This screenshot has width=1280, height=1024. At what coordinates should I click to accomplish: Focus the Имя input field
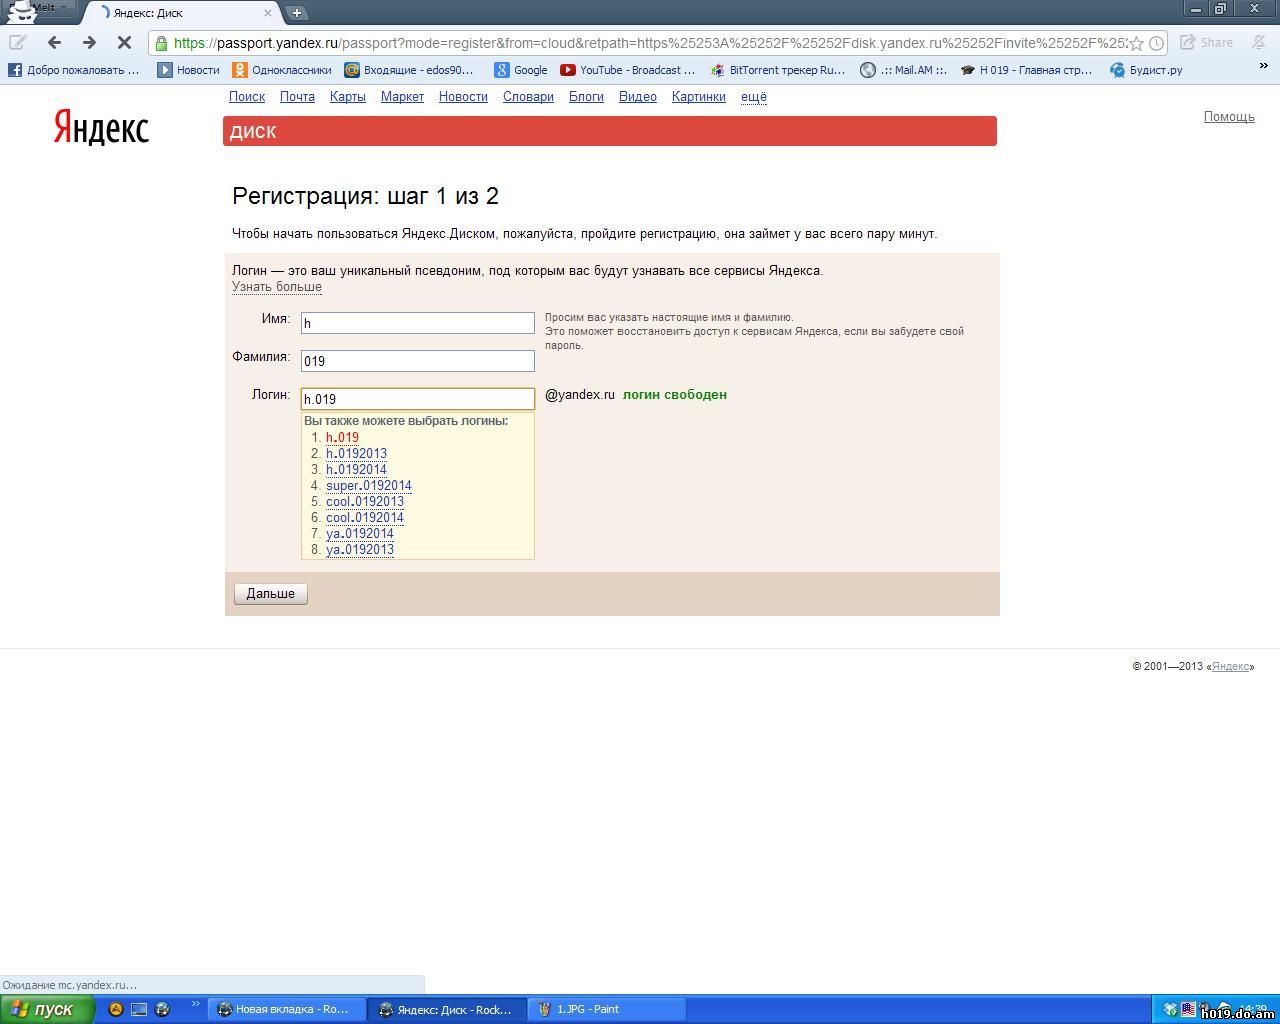(x=418, y=323)
